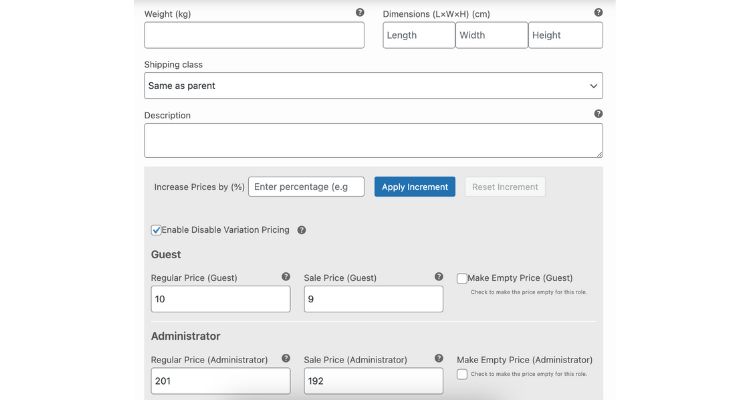This screenshot has height=400, width=750.
Task: Check Make Empty Price (Administrator) checkbox
Action: coord(462,374)
